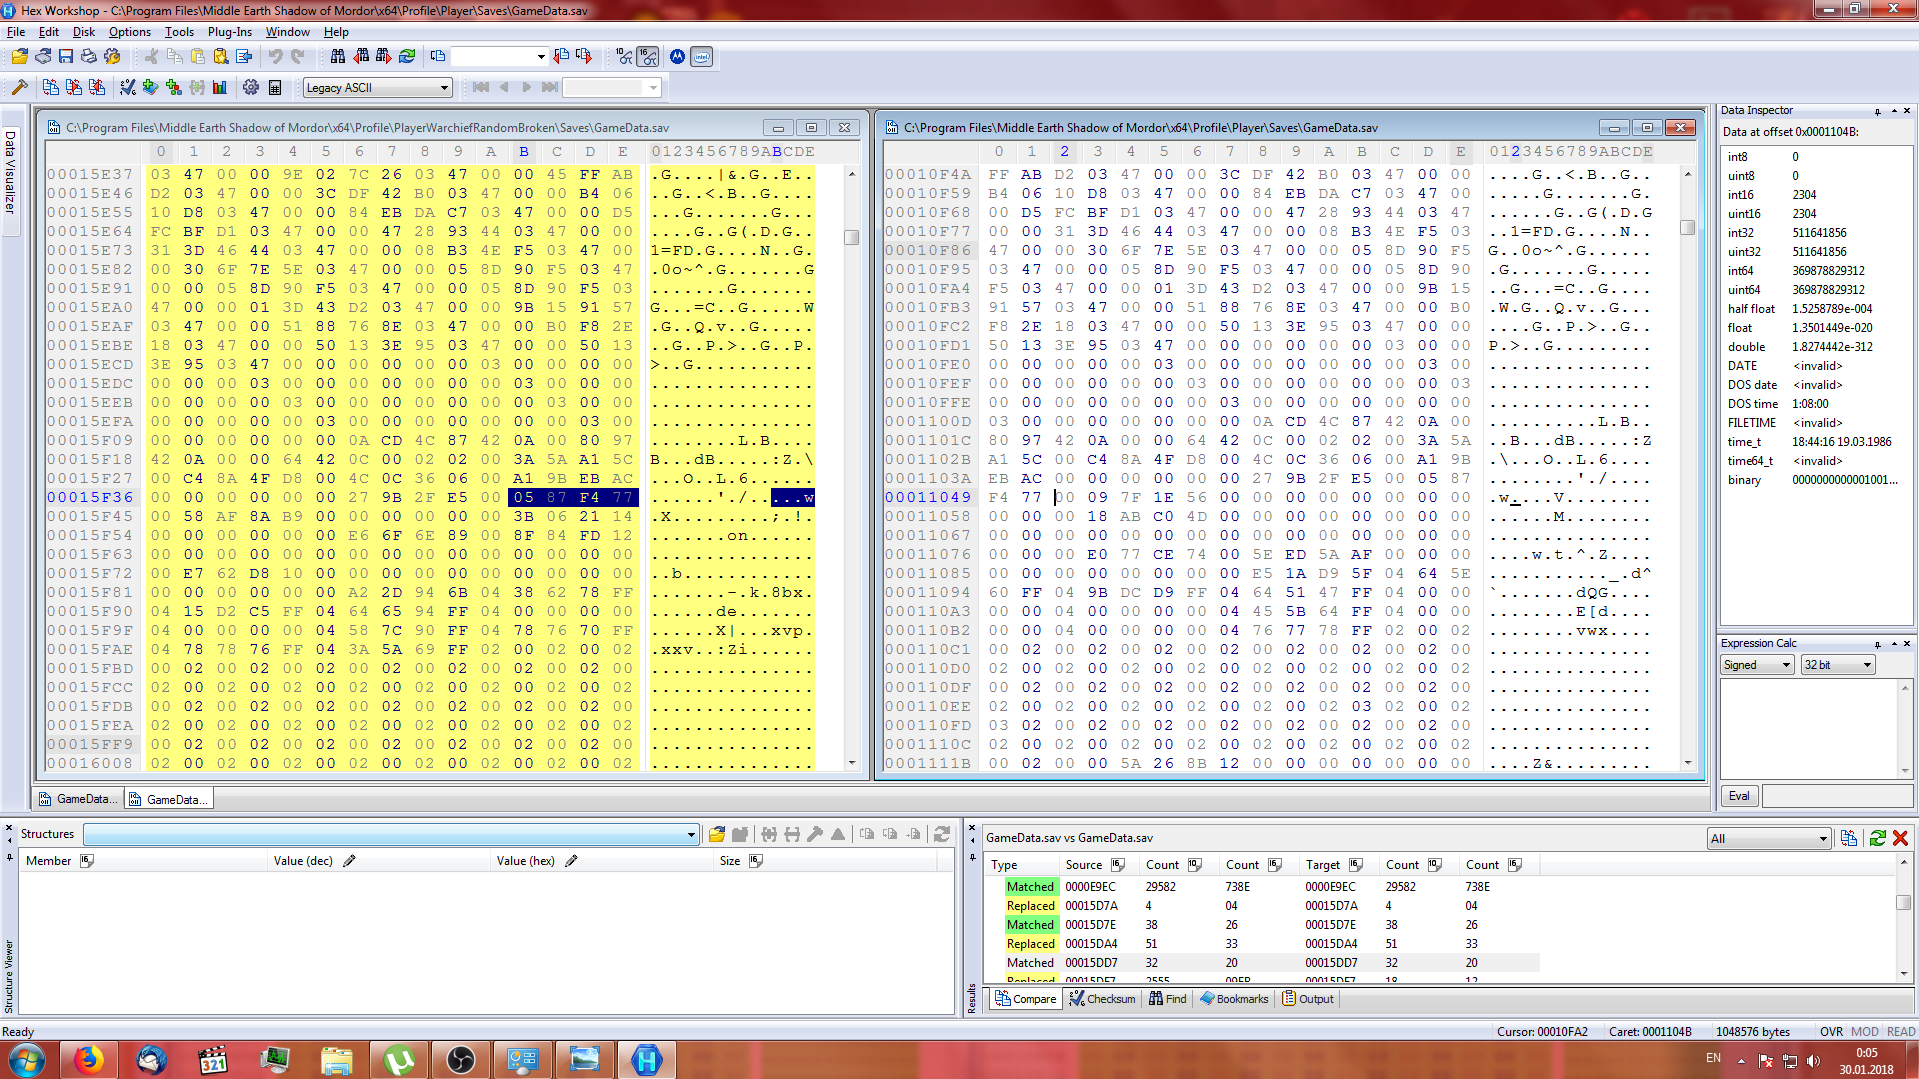This screenshot has height=1079, width=1919.
Task: Open the Base Converter calculator icon
Action: pyautogui.click(x=275, y=88)
